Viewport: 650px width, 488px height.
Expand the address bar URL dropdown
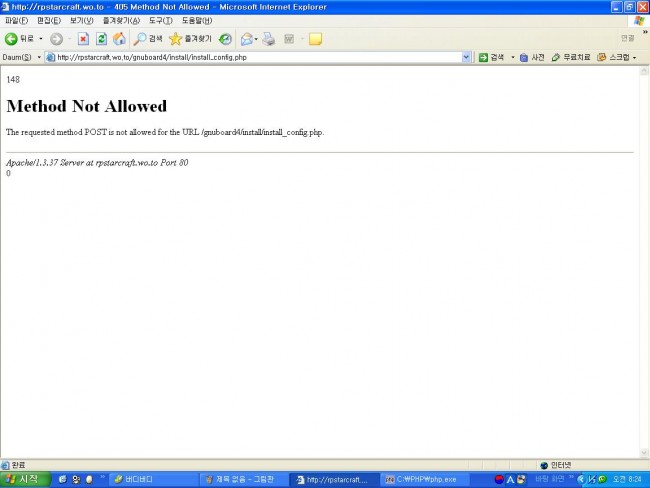pyautogui.click(x=466, y=57)
